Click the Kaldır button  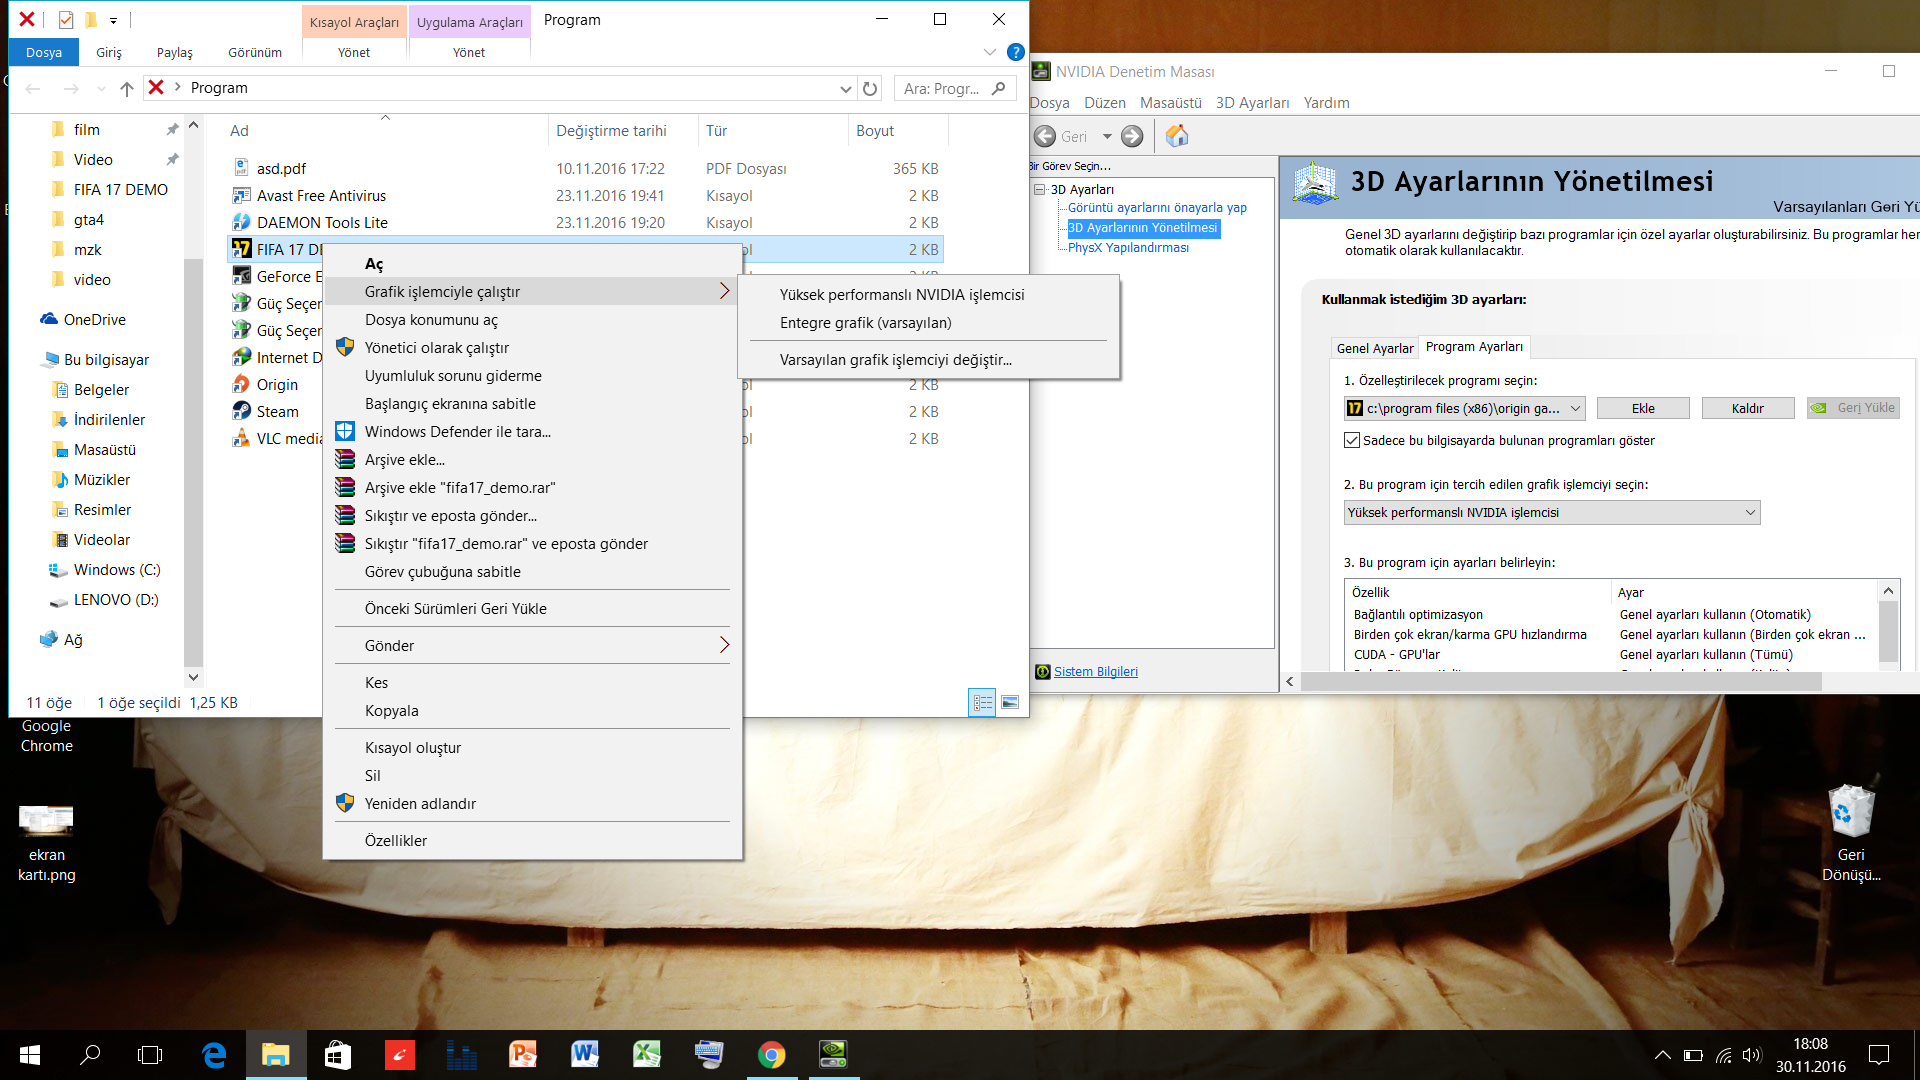[1747, 408]
